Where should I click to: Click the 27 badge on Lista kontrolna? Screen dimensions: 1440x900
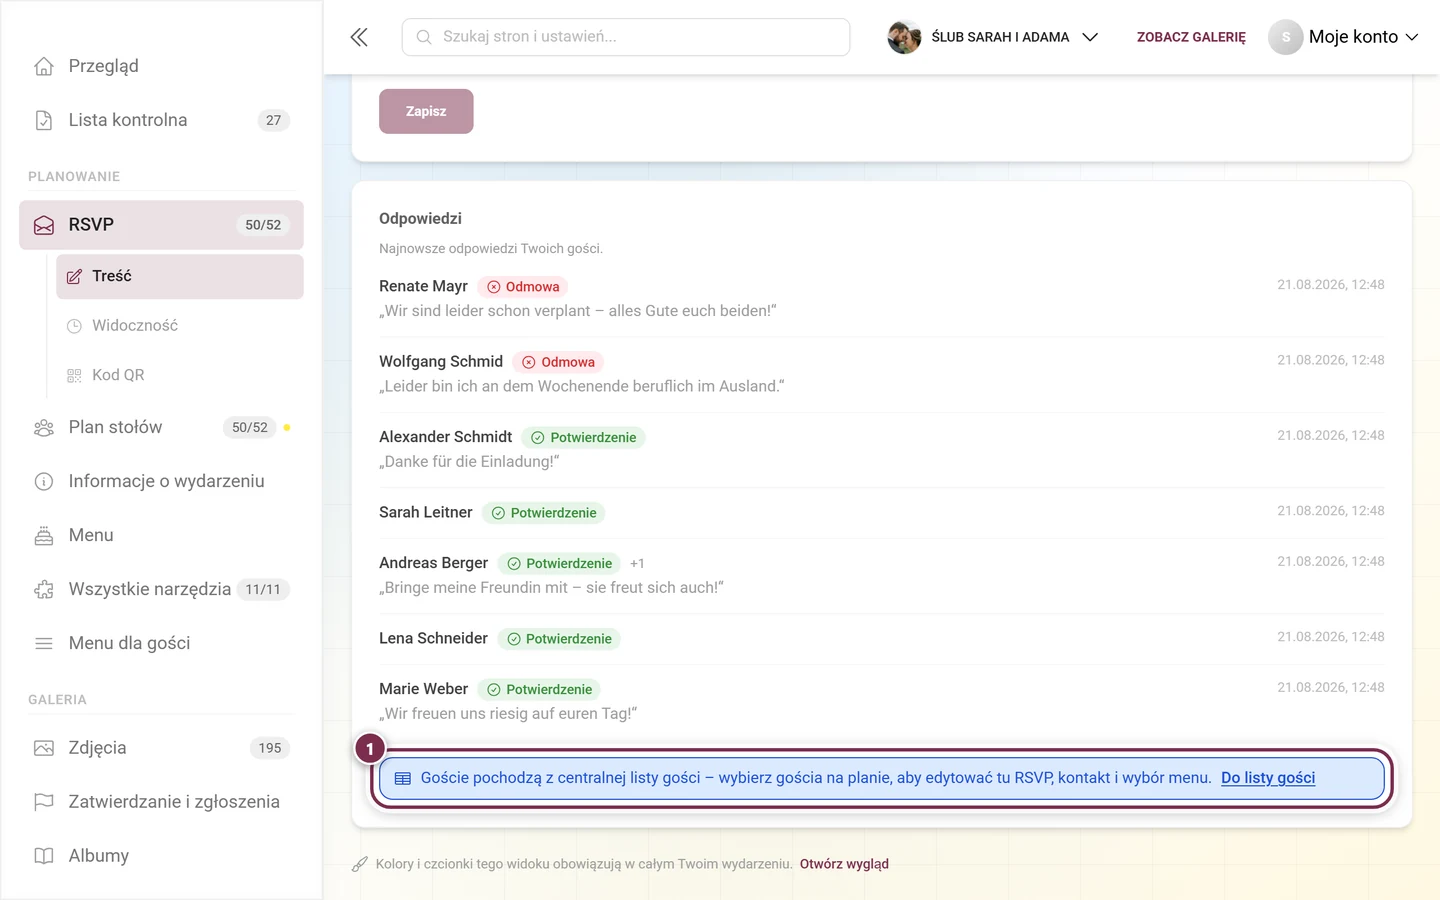[274, 120]
